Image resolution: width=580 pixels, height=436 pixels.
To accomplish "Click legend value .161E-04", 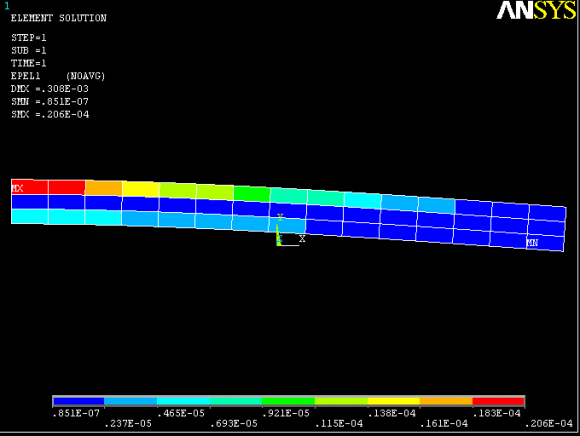I will pyautogui.click(x=444, y=424).
